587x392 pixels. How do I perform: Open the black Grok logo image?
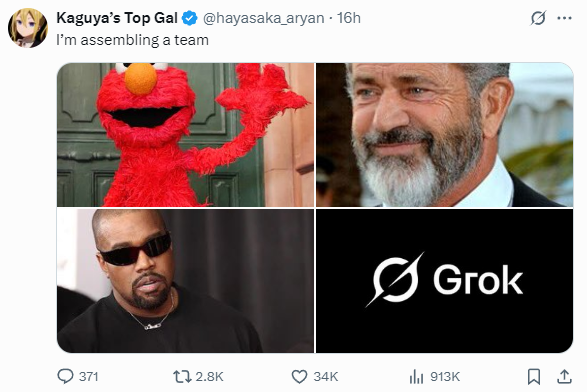(444, 281)
